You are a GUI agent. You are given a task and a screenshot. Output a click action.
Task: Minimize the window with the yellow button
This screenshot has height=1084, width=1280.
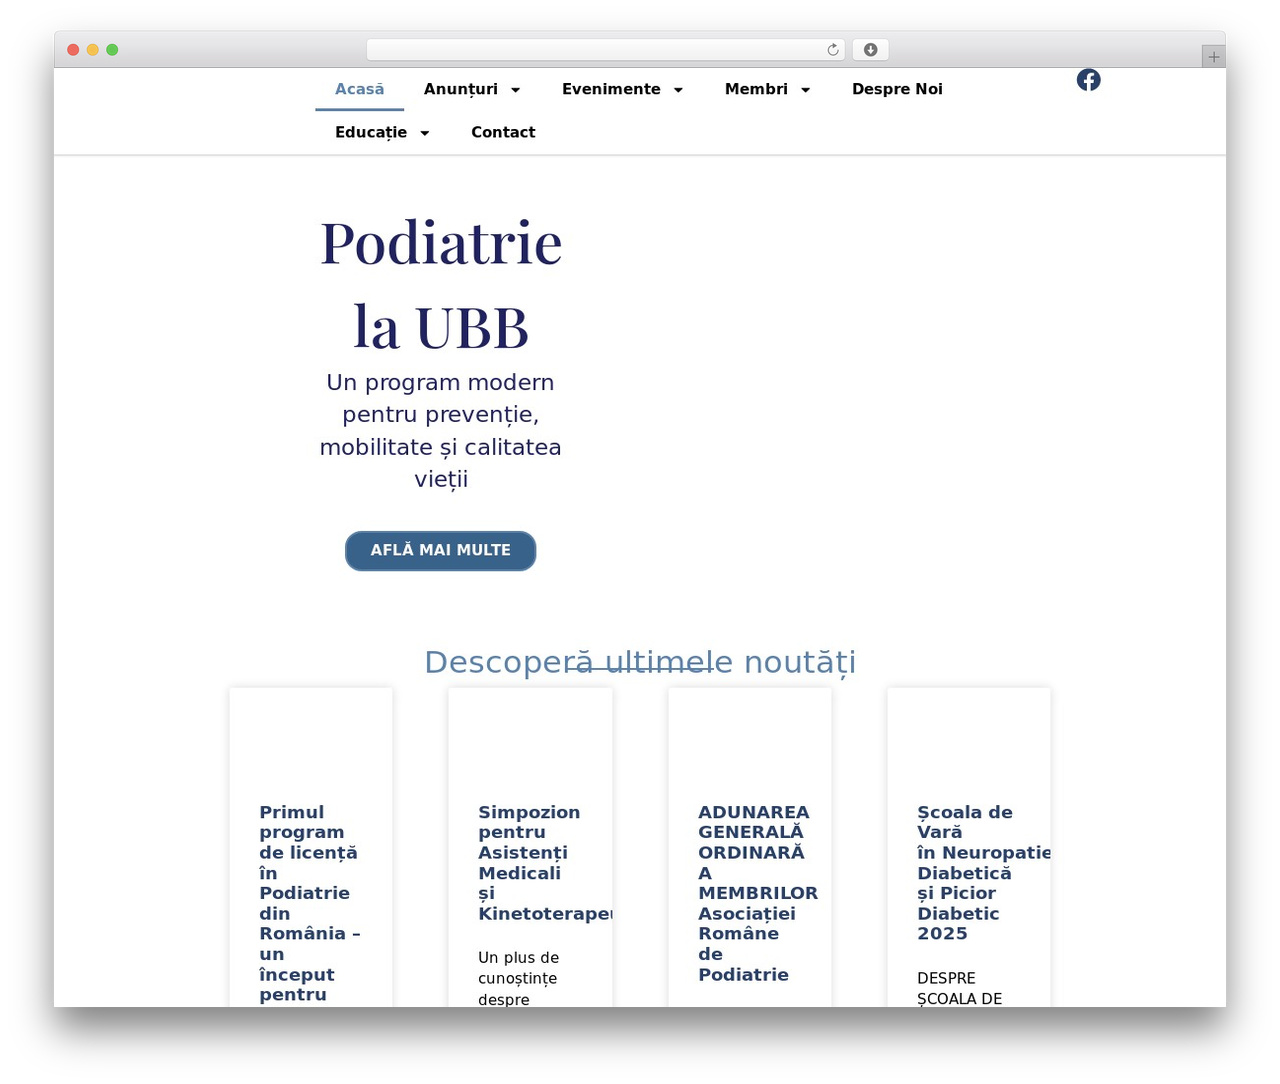(x=93, y=50)
